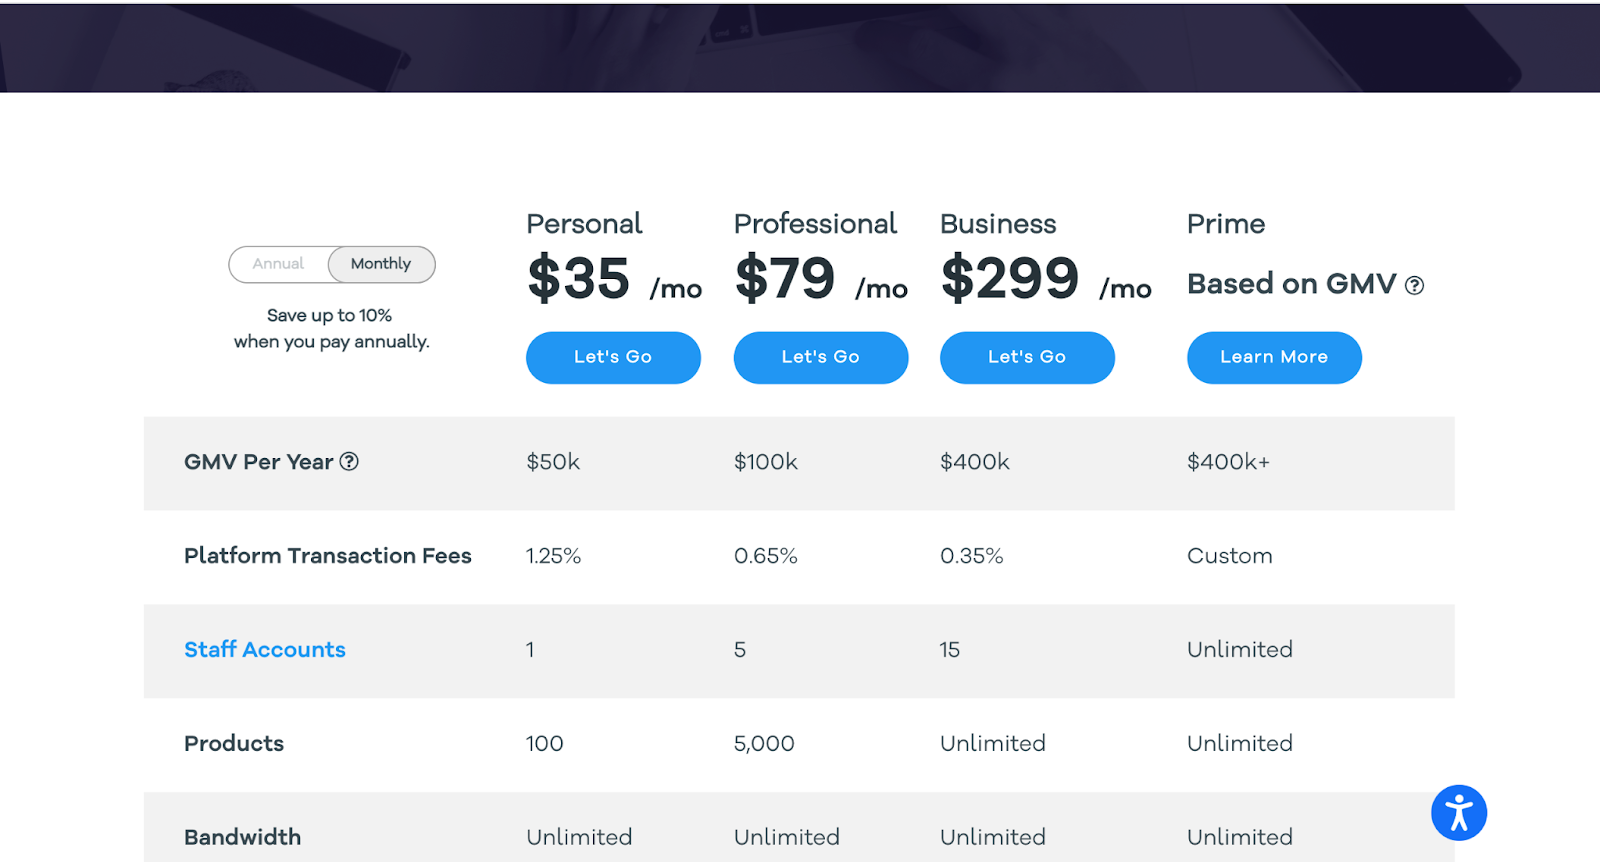Click help icon beside Based on GMV
The height and width of the screenshot is (862, 1600).
pos(1414,286)
